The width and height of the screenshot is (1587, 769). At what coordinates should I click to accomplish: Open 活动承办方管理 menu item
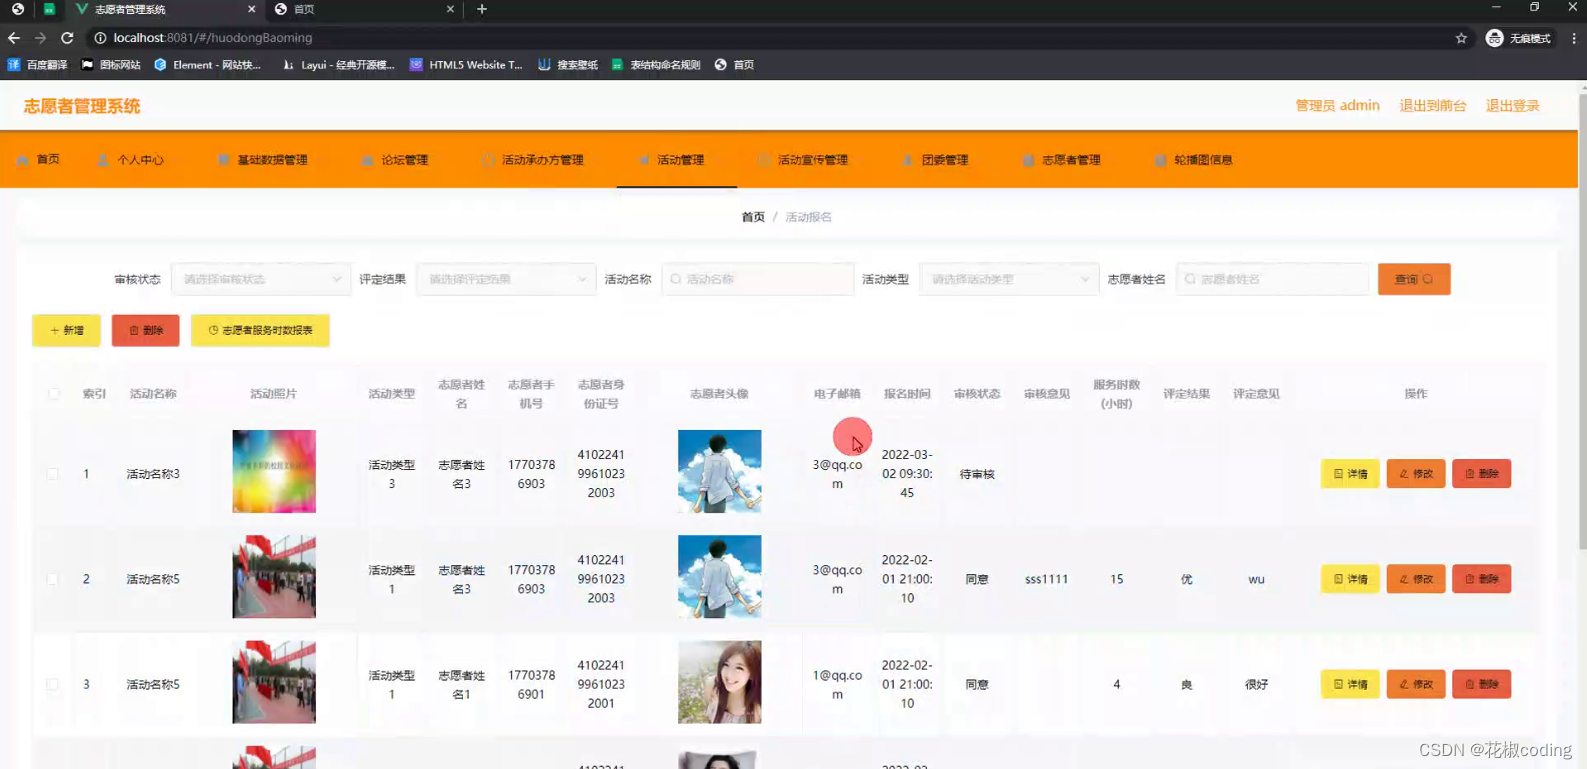coord(533,160)
